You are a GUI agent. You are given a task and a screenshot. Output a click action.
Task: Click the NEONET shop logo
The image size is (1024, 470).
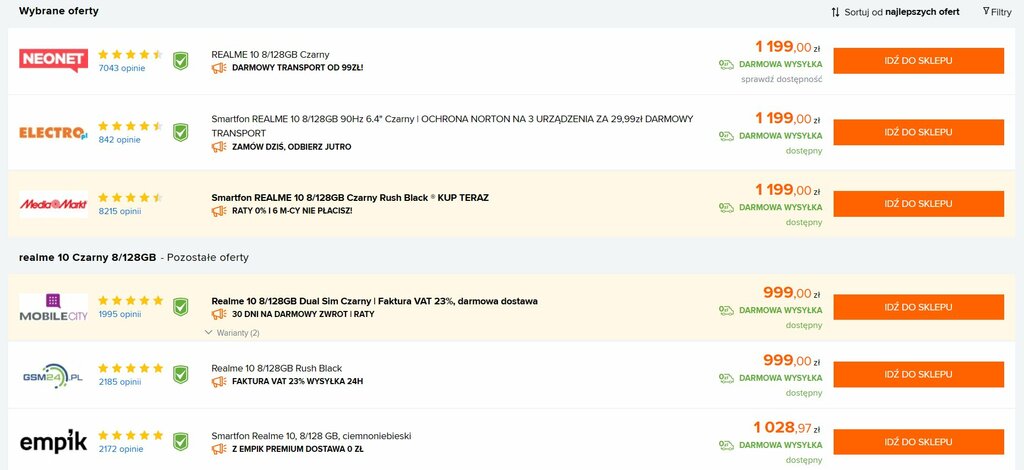coord(53,61)
